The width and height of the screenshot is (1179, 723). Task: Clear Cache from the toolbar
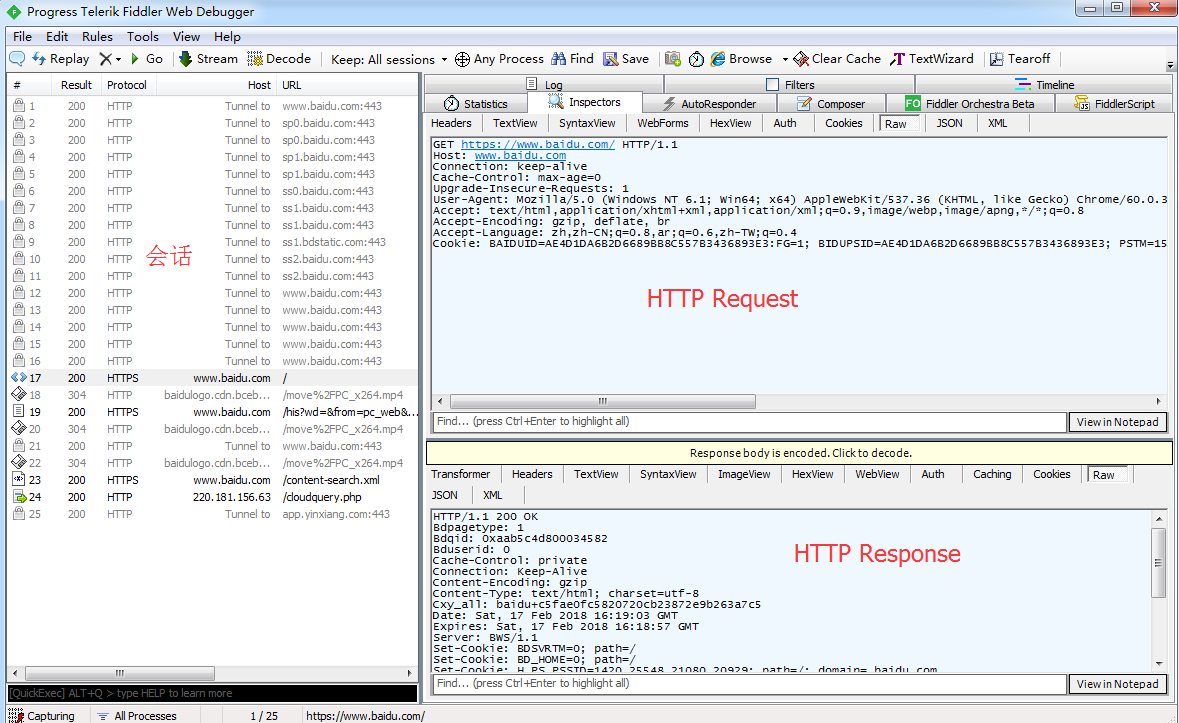click(x=837, y=59)
